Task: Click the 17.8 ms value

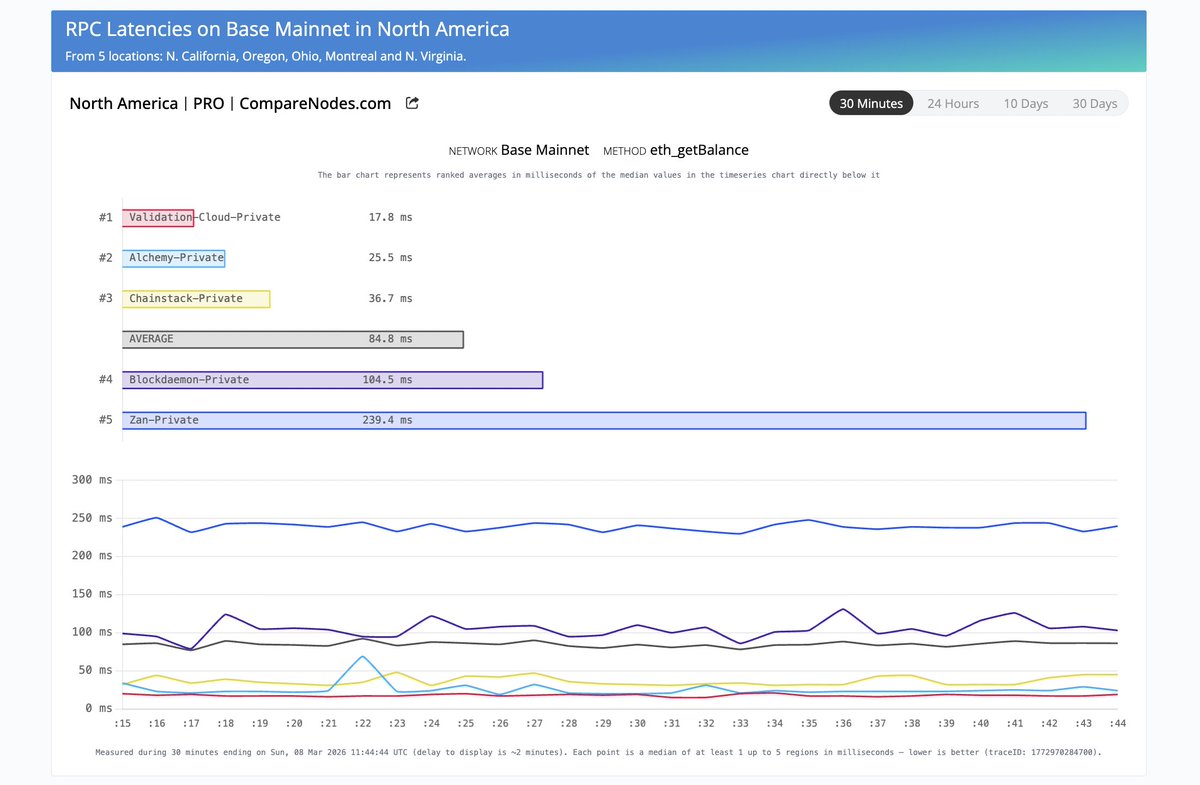Action: click(x=390, y=217)
